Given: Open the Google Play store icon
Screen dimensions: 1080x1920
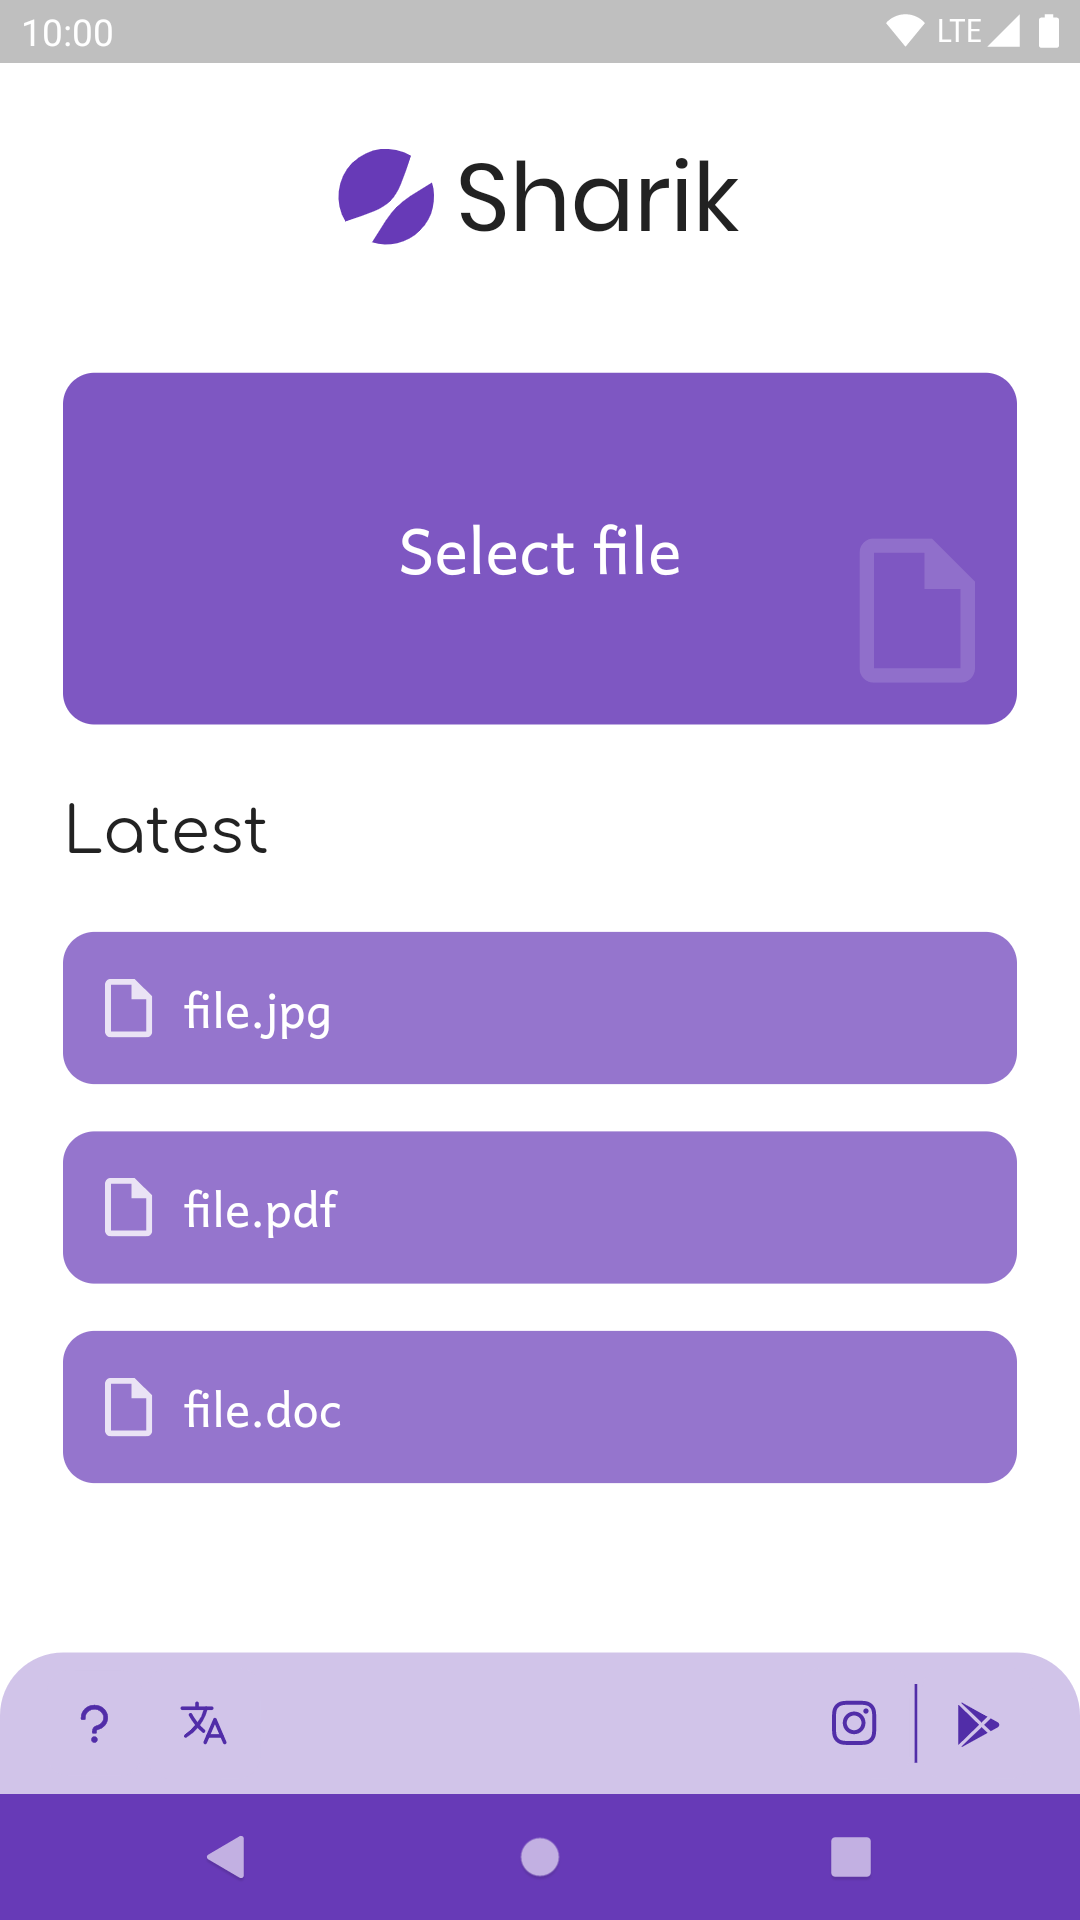Looking at the screenshot, I should [x=977, y=1724].
